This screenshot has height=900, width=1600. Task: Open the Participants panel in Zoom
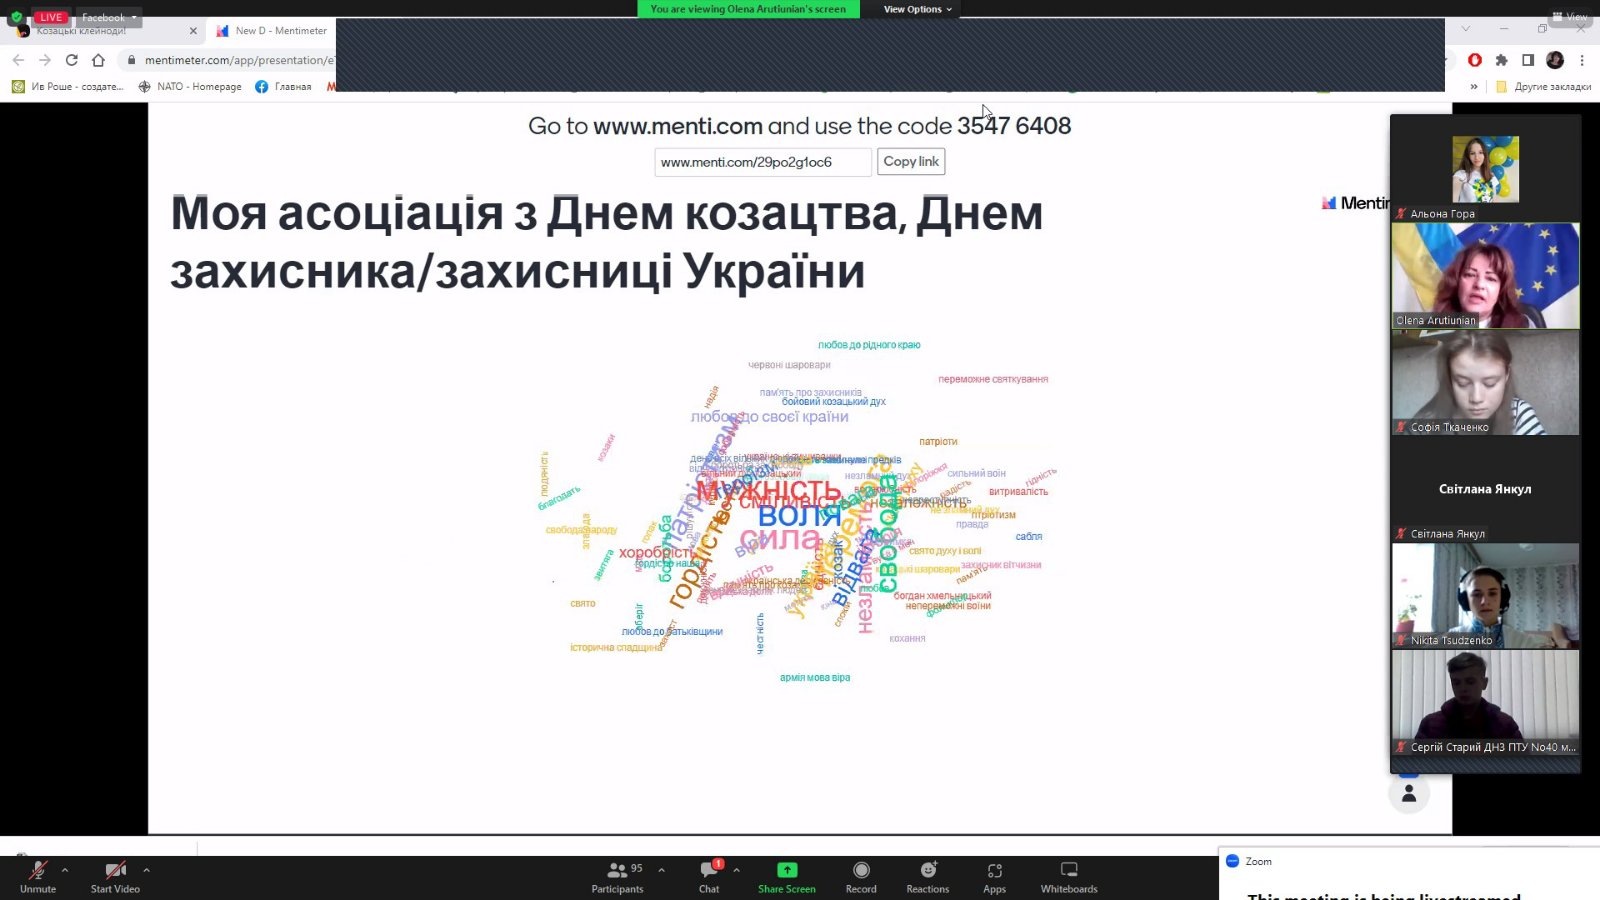(x=617, y=876)
